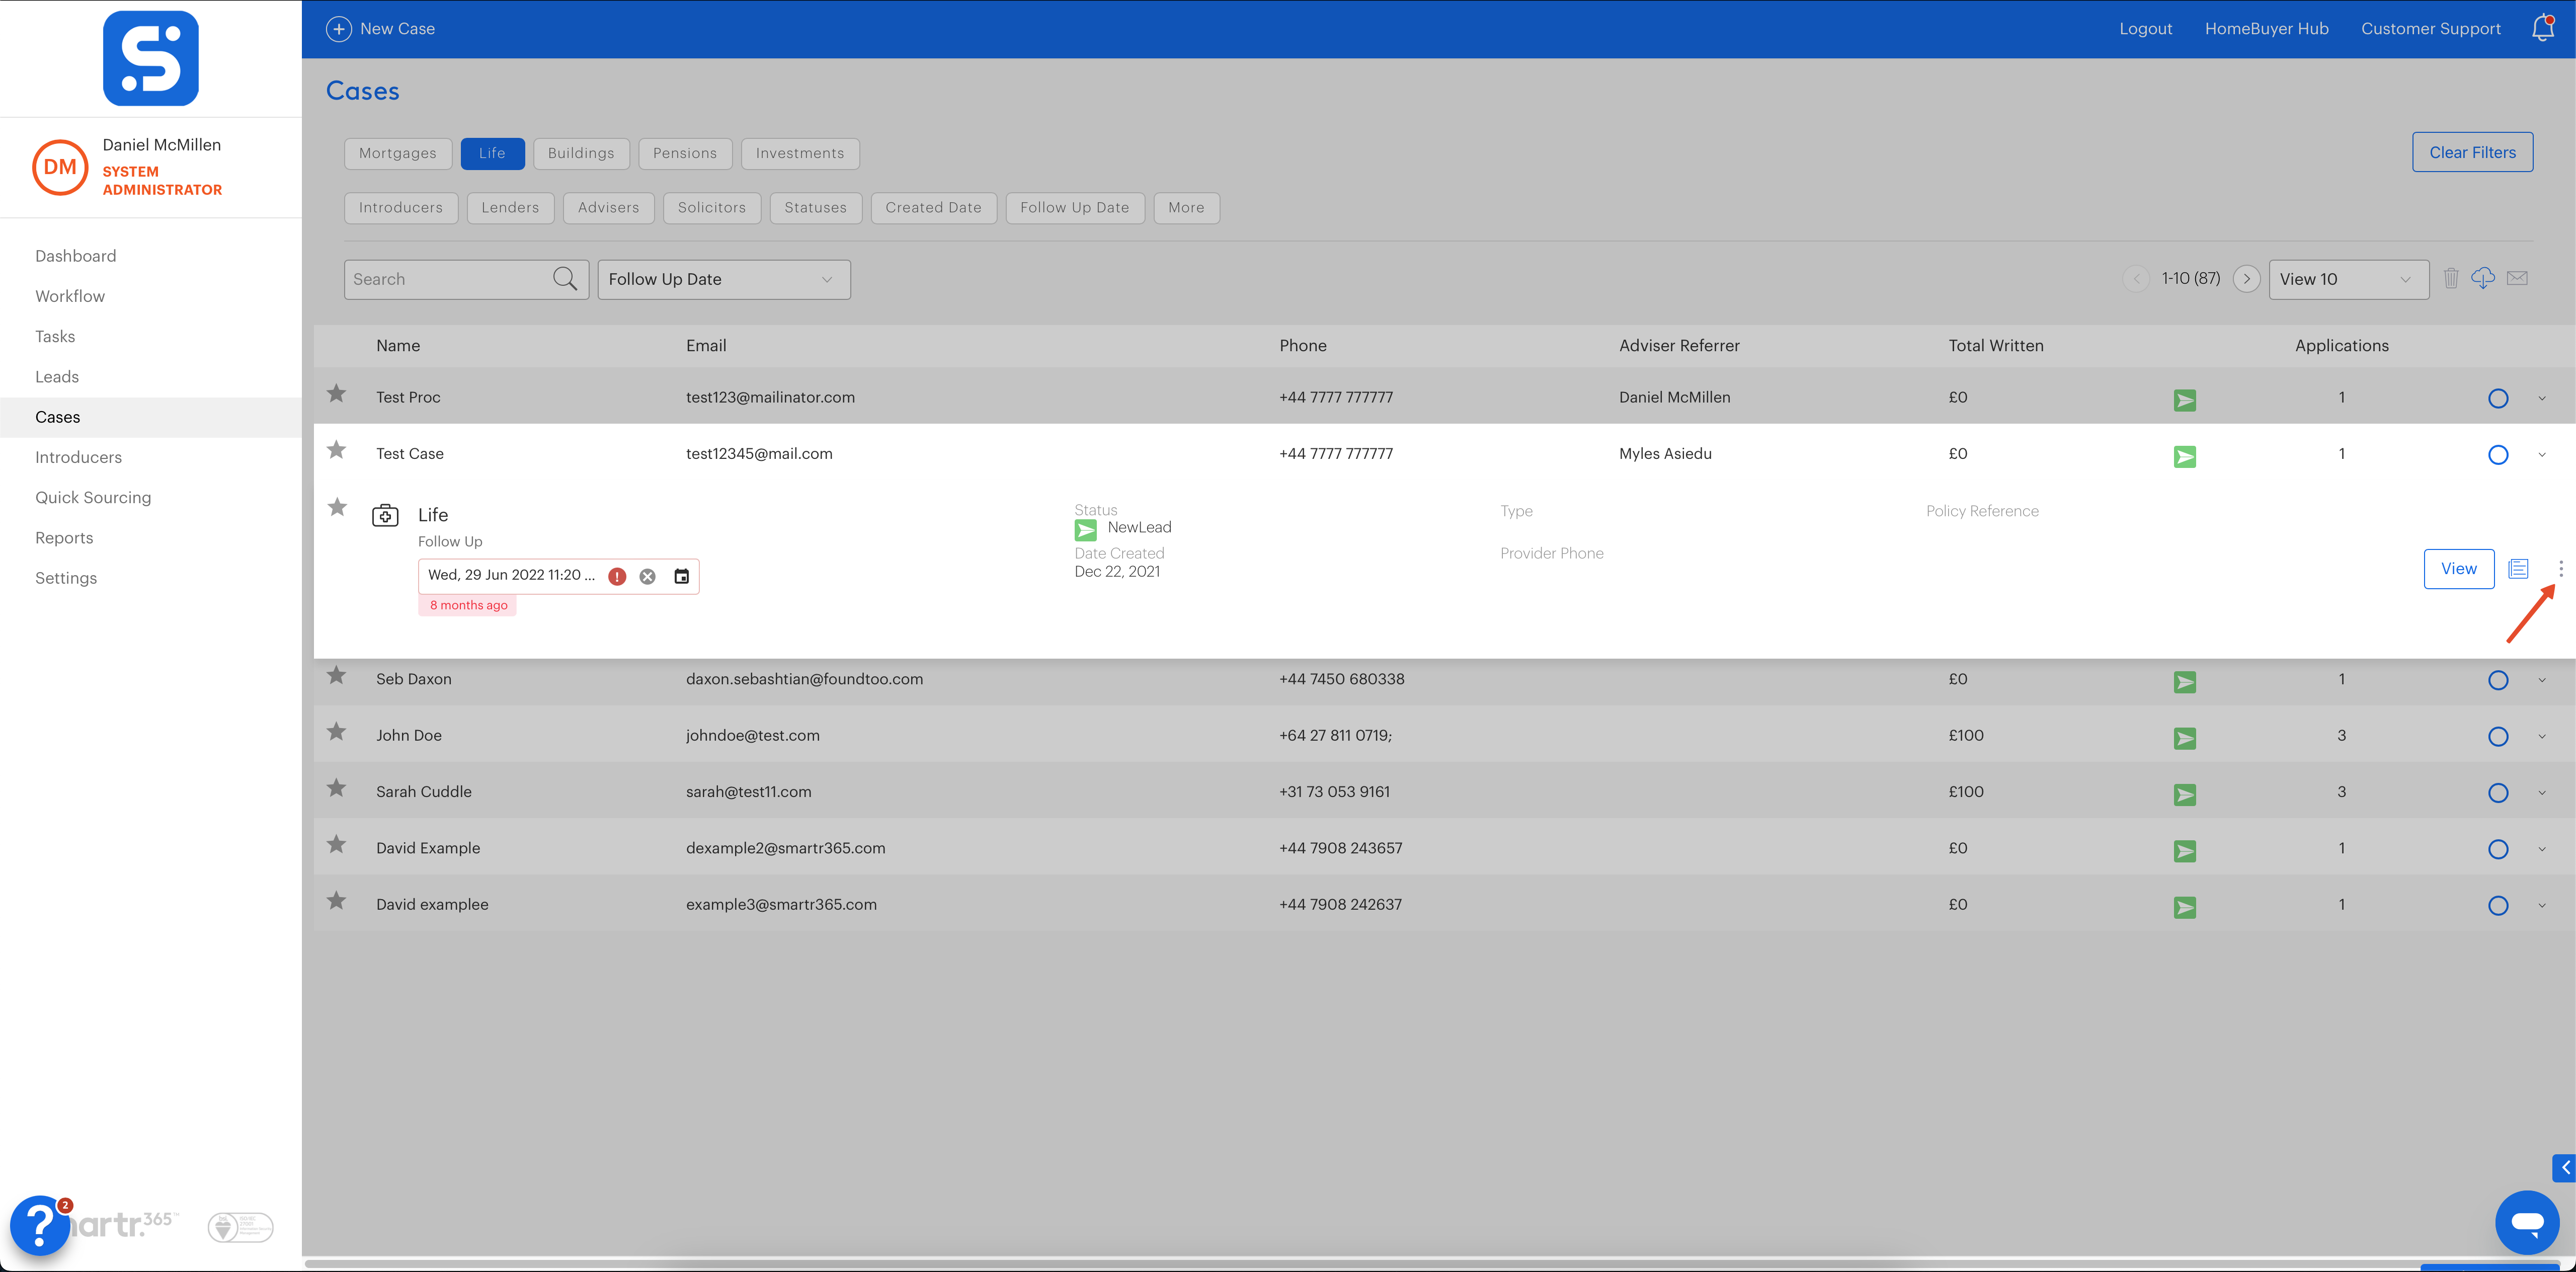The height and width of the screenshot is (1272, 2576).
Task: Open the follow up calendar picker
Action: click(682, 576)
